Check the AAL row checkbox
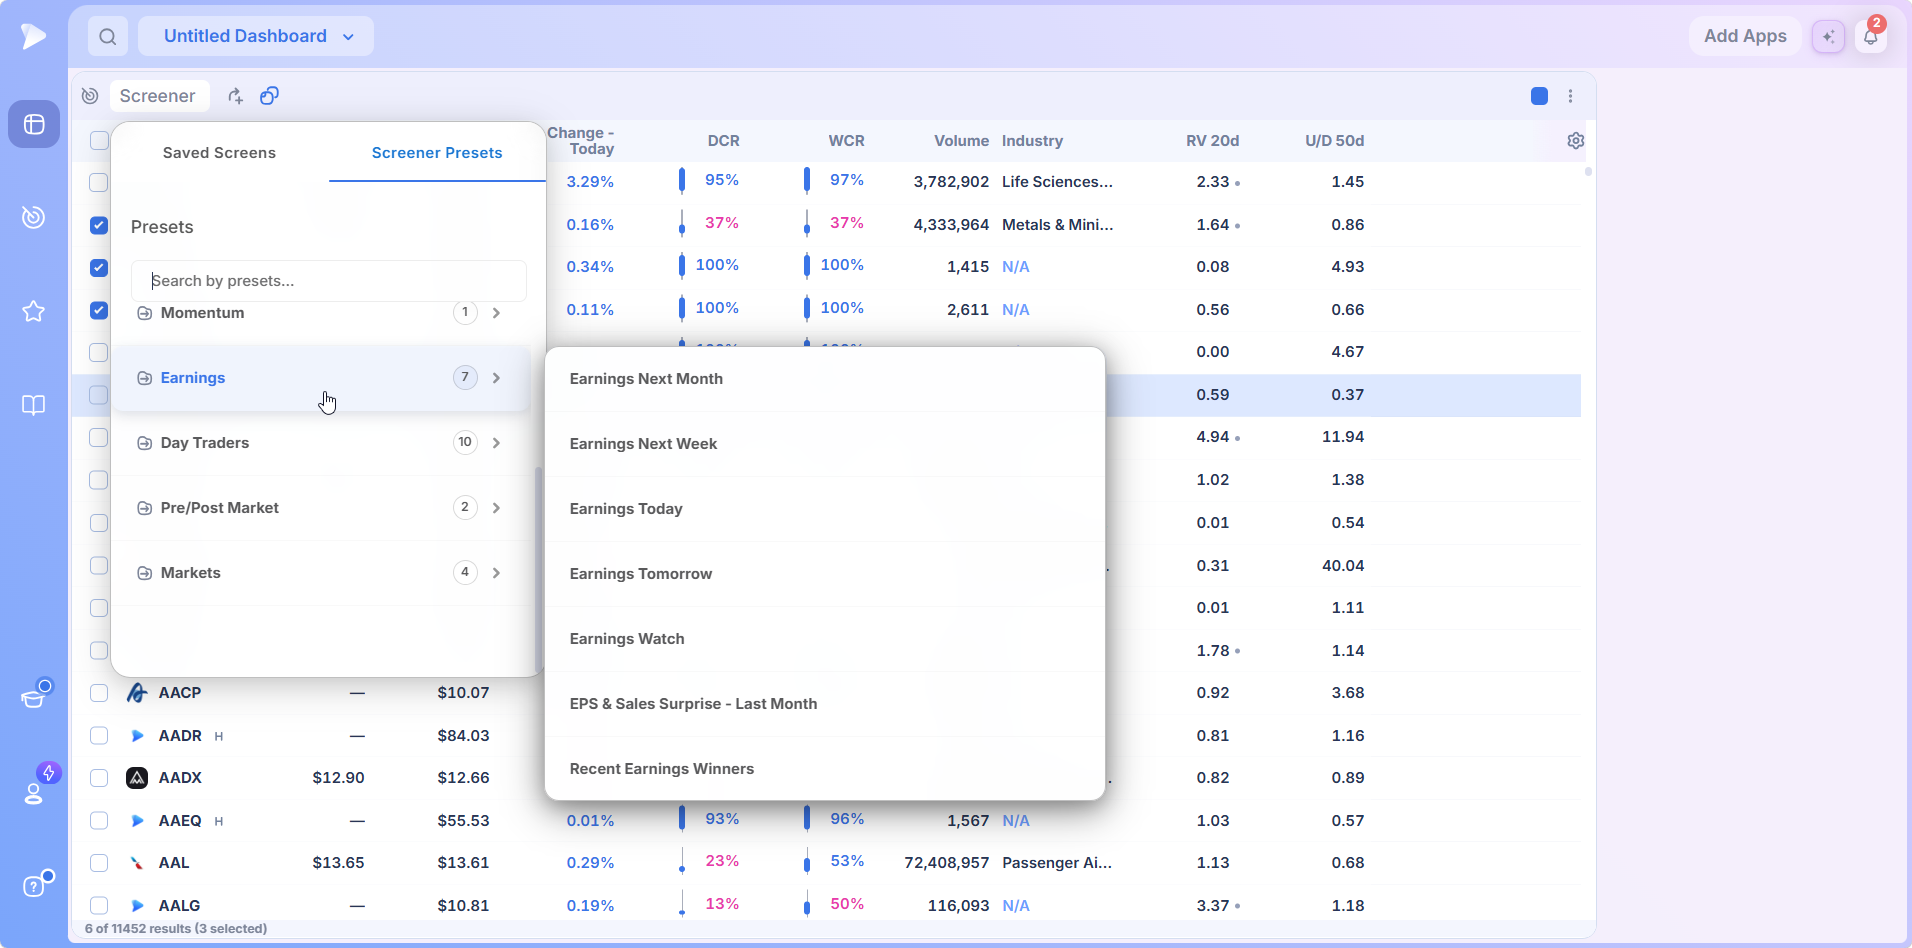Image resolution: width=1912 pixels, height=948 pixels. tap(99, 863)
